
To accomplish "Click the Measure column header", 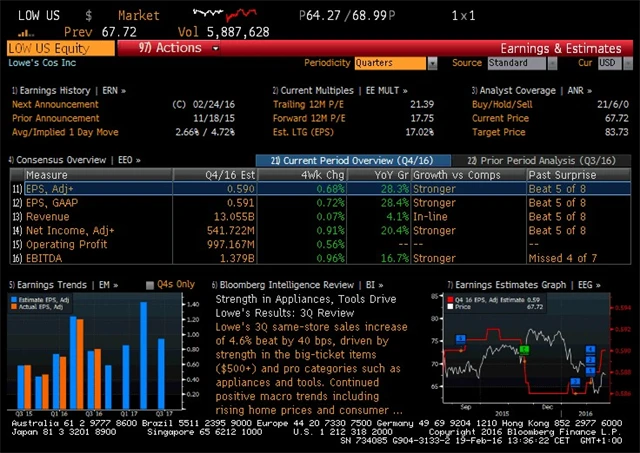I will coord(98,175).
